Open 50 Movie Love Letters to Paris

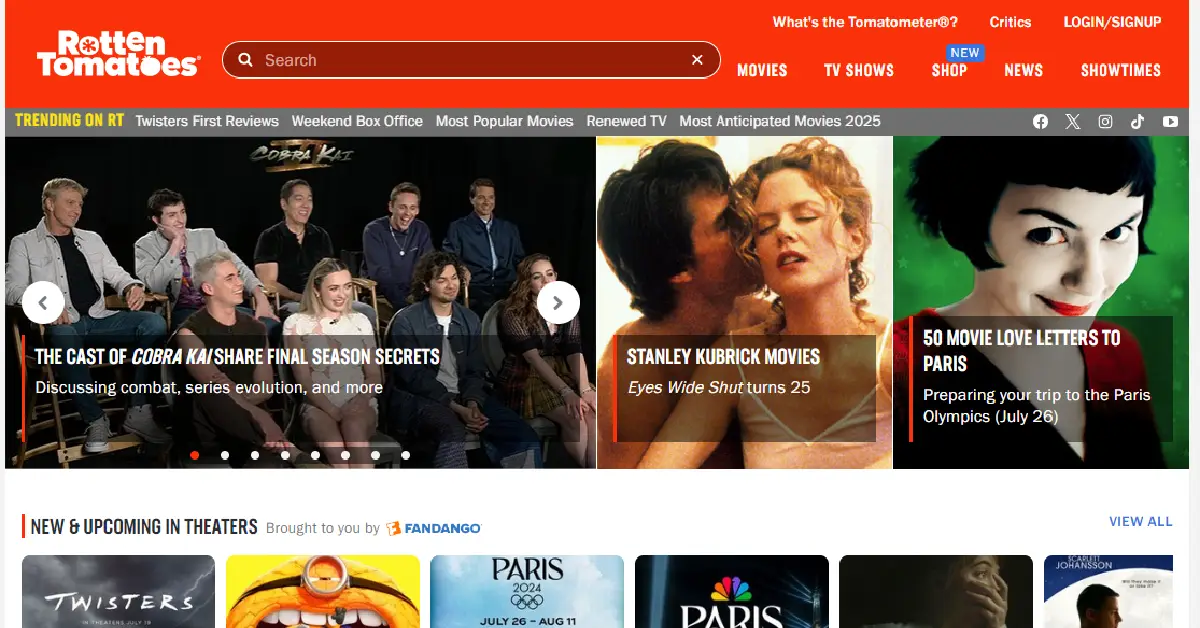[1021, 350]
